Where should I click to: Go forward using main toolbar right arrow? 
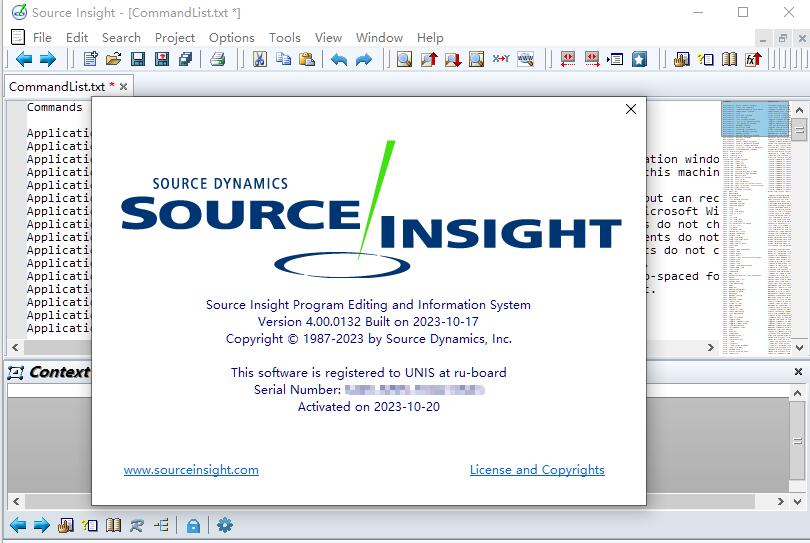(x=48, y=59)
